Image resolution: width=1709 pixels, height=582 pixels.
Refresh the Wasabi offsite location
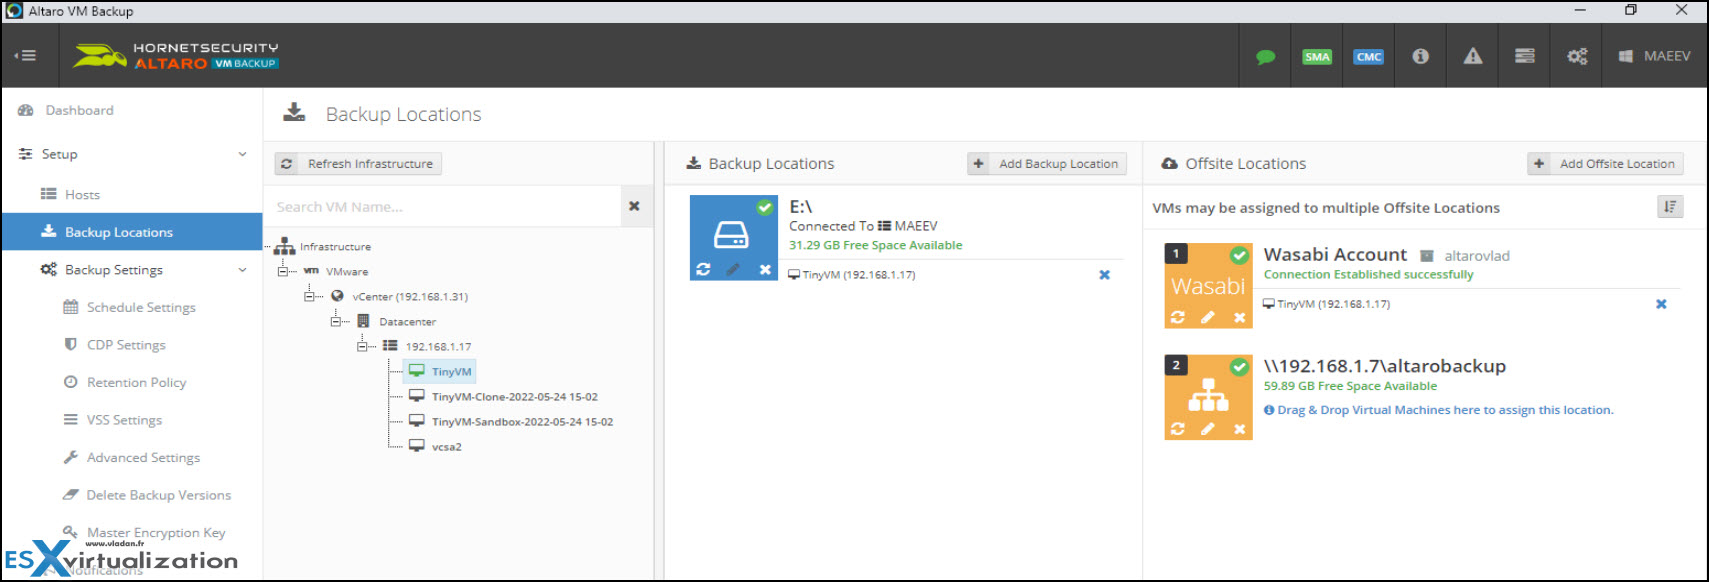tap(1178, 317)
